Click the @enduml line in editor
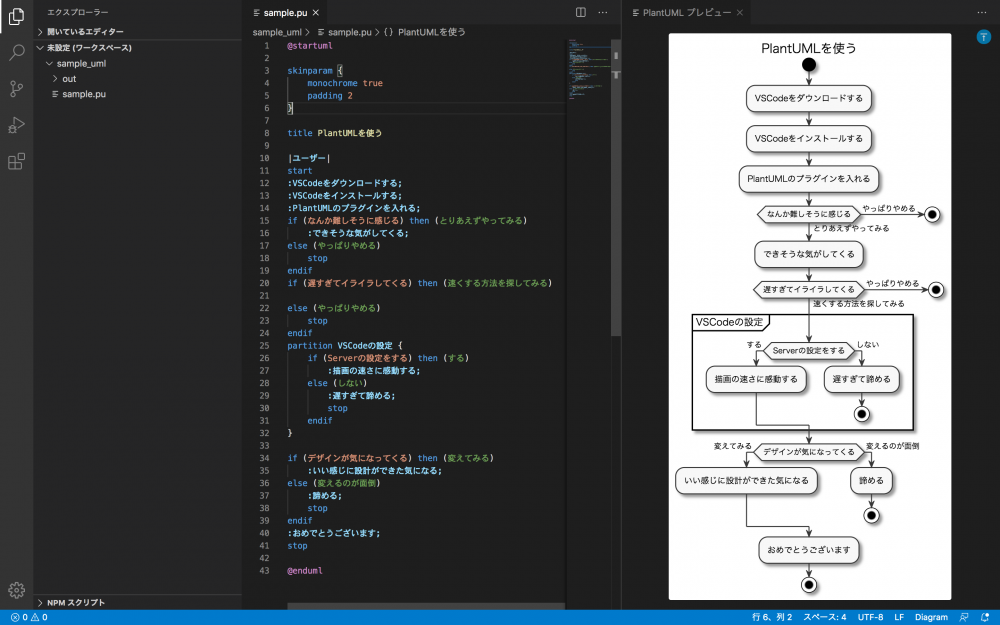Viewport: 1000px width, 625px height. tap(305, 571)
